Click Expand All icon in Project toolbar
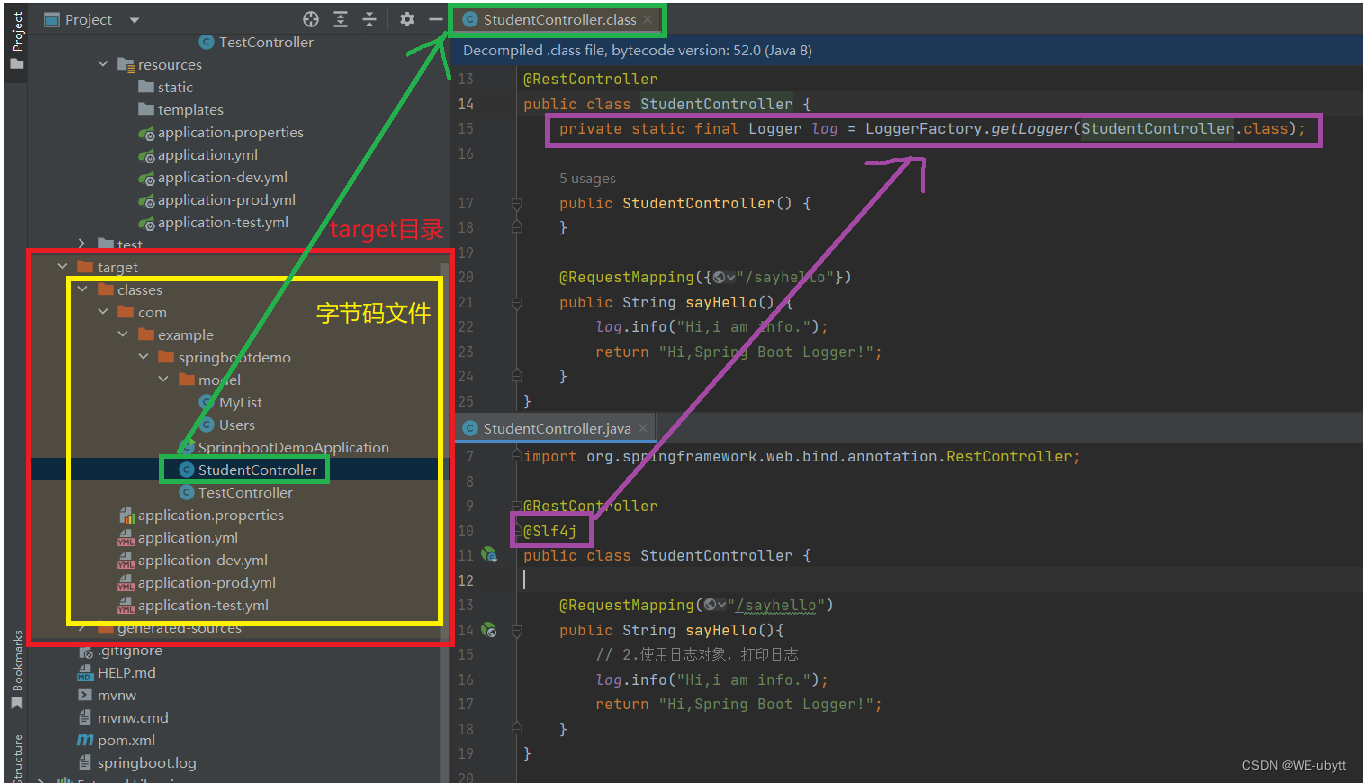Image resolution: width=1363 pixels, height=783 pixels. point(341,19)
